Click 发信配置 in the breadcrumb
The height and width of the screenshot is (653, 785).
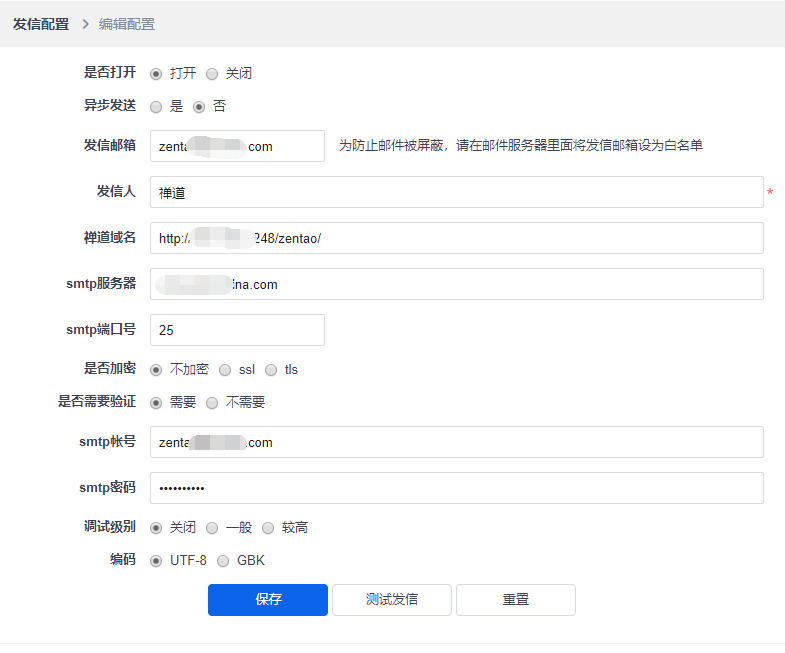coord(41,24)
